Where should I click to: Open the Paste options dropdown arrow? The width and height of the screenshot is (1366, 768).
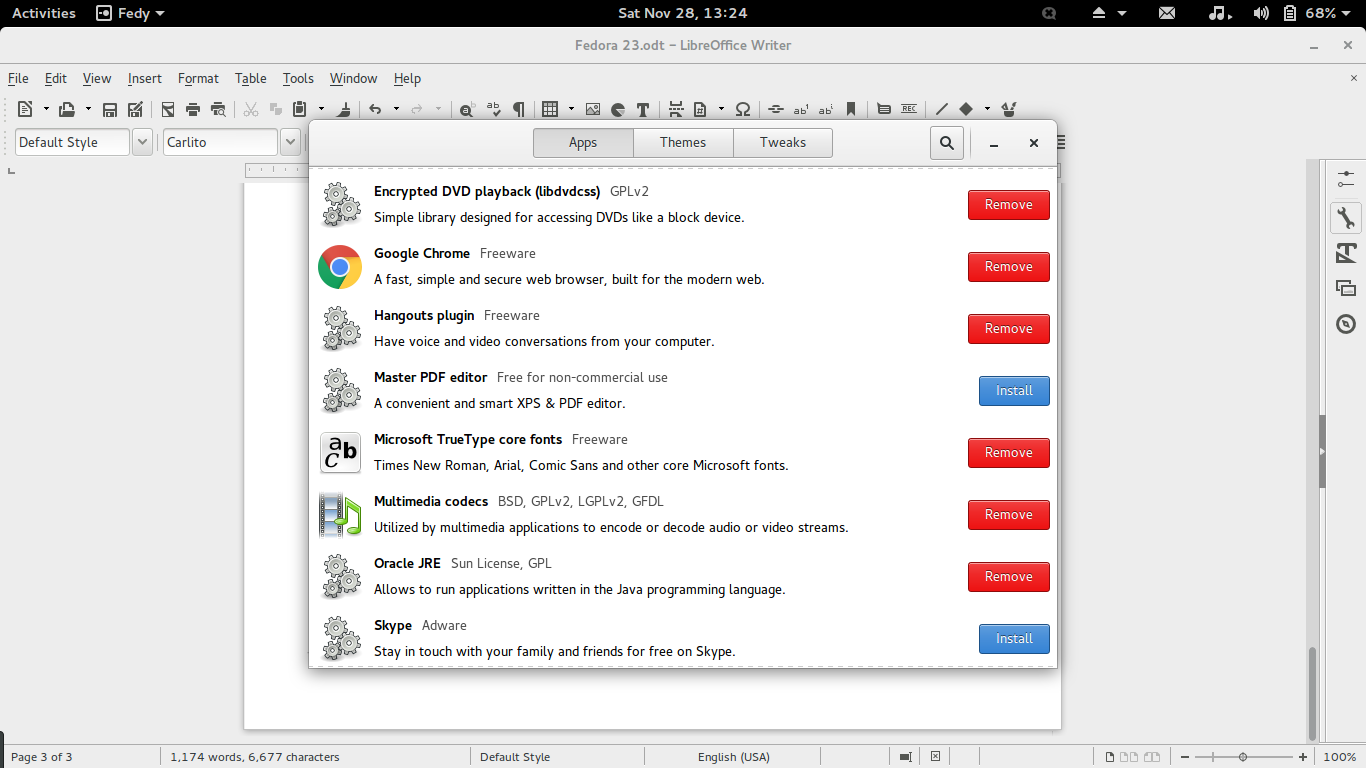pyautogui.click(x=321, y=109)
